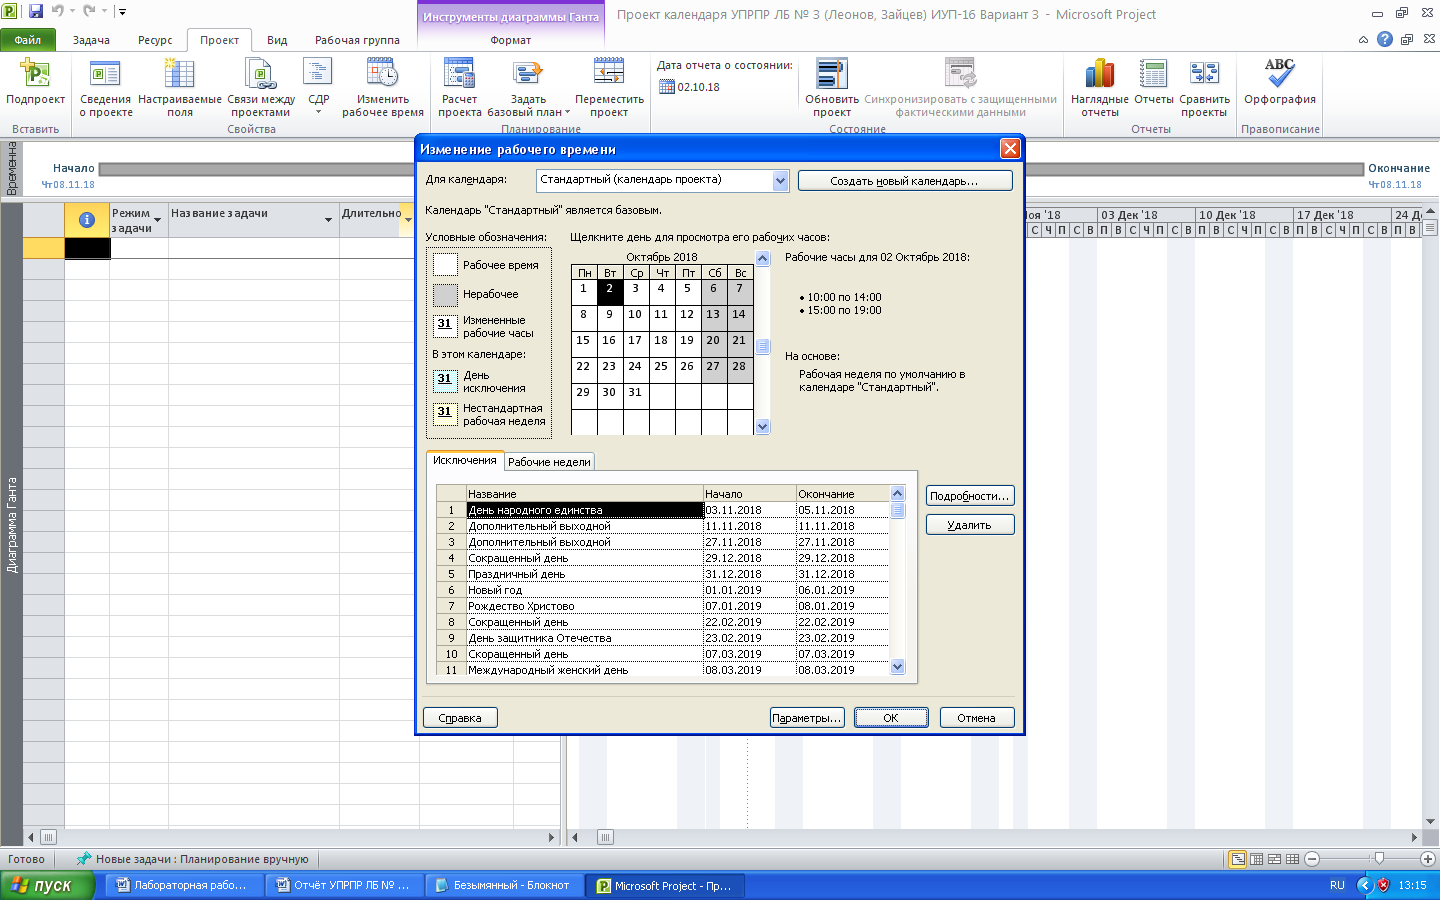This screenshot has width=1440, height=900.
Task: Click the status date calendar icon
Action: click(667, 87)
